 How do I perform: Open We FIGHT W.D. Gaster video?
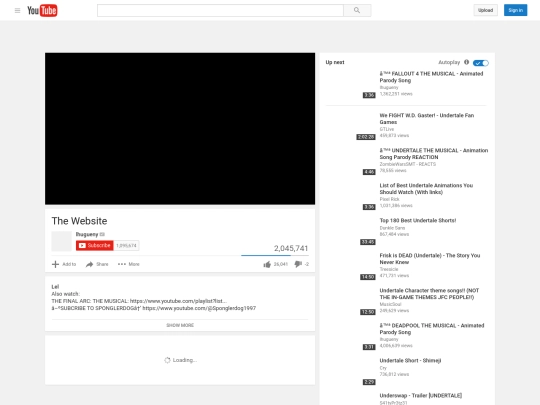point(427,118)
